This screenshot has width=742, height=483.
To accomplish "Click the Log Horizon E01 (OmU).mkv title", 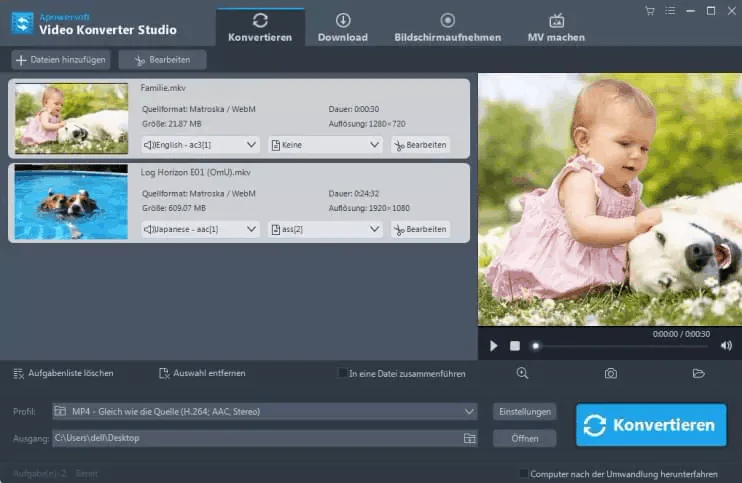I will coord(195,172).
